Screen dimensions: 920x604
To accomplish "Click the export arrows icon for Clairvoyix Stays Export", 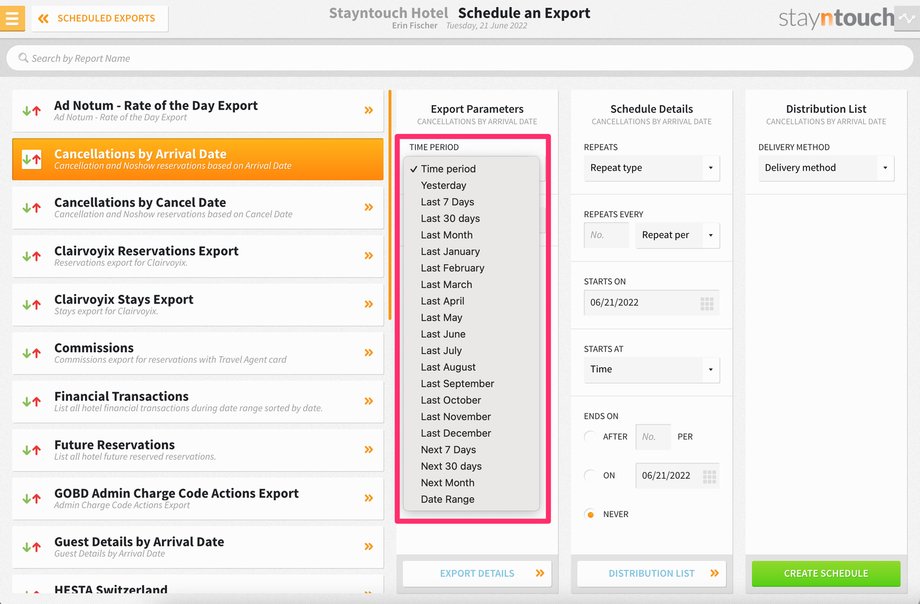I will pos(32,305).
